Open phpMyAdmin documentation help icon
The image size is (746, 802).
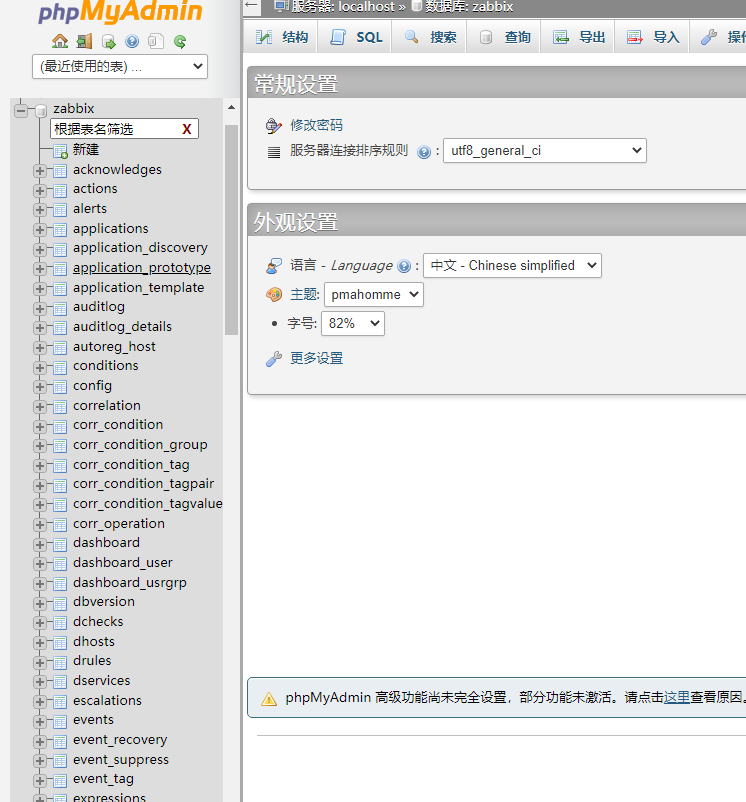(132, 42)
